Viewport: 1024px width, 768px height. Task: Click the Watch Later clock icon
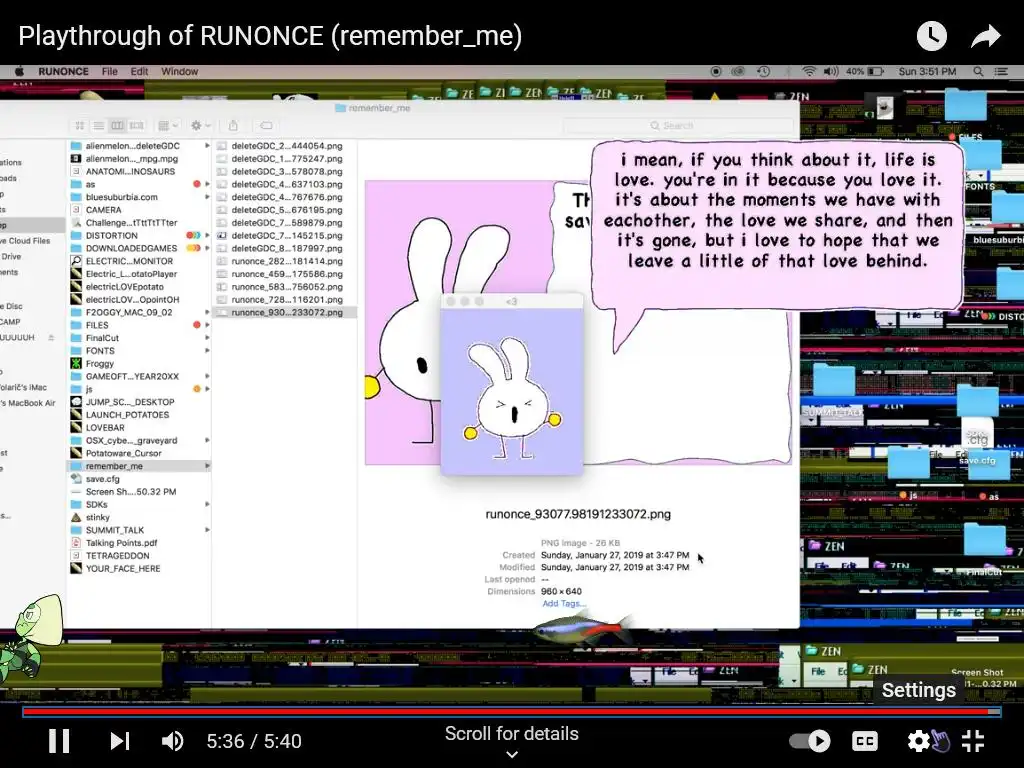coord(932,36)
